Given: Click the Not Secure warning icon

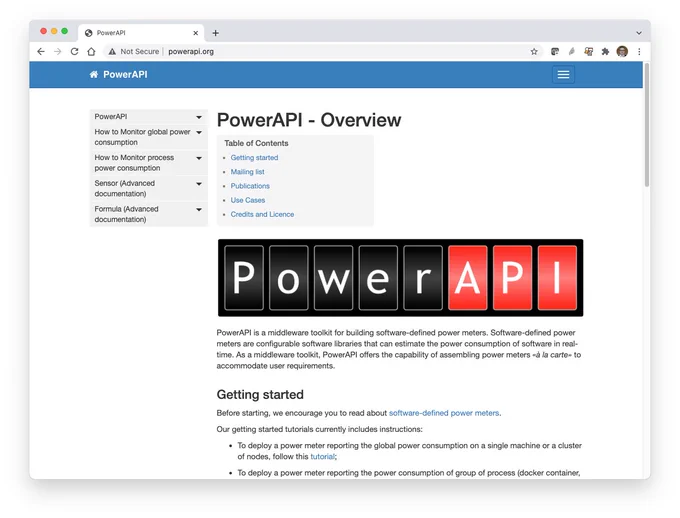Looking at the screenshot, I should (112, 52).
